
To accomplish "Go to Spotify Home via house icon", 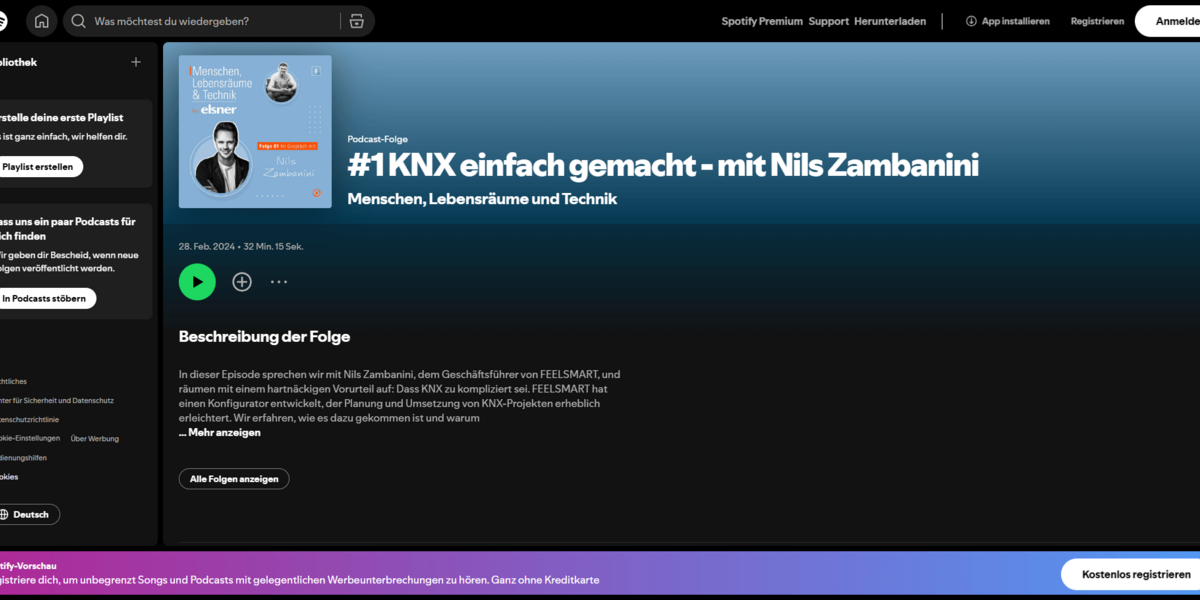I will coord(41,21).
